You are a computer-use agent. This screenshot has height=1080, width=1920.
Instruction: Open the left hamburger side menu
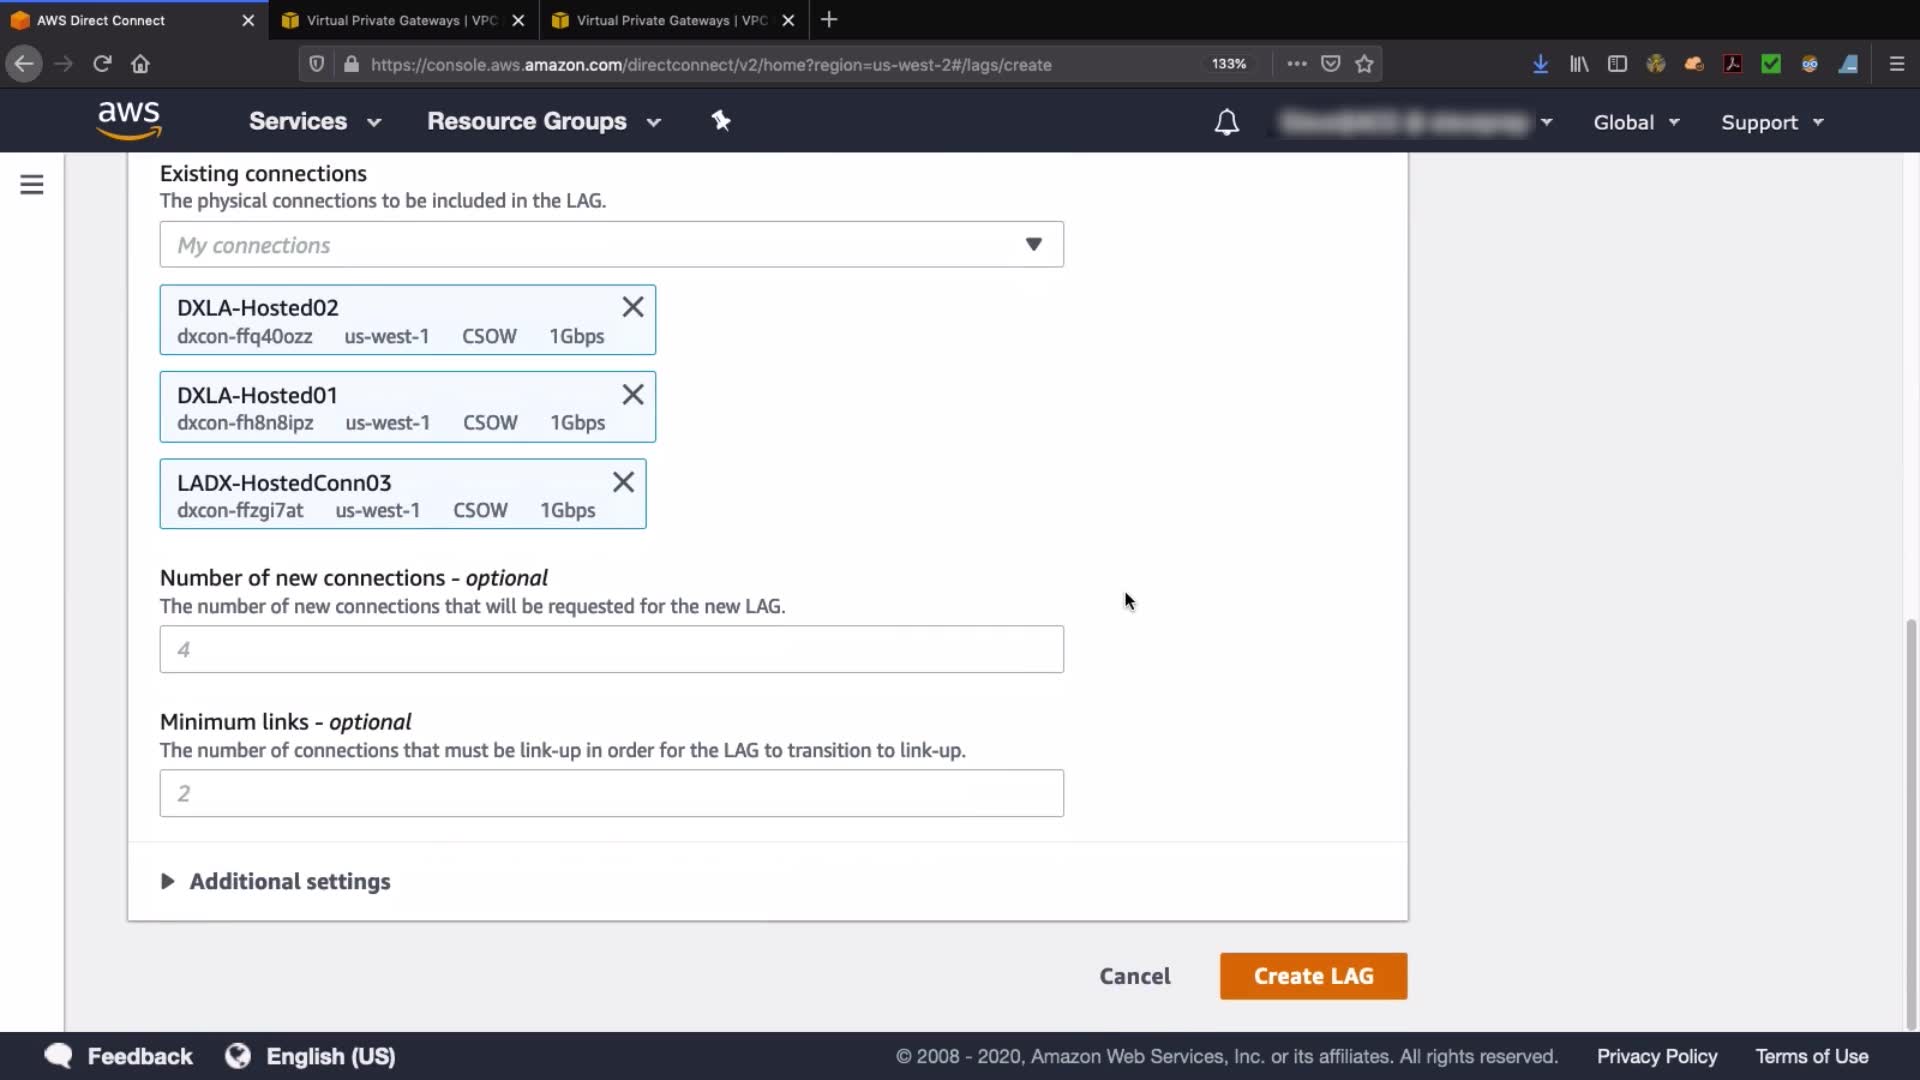(x=32, y=185)
